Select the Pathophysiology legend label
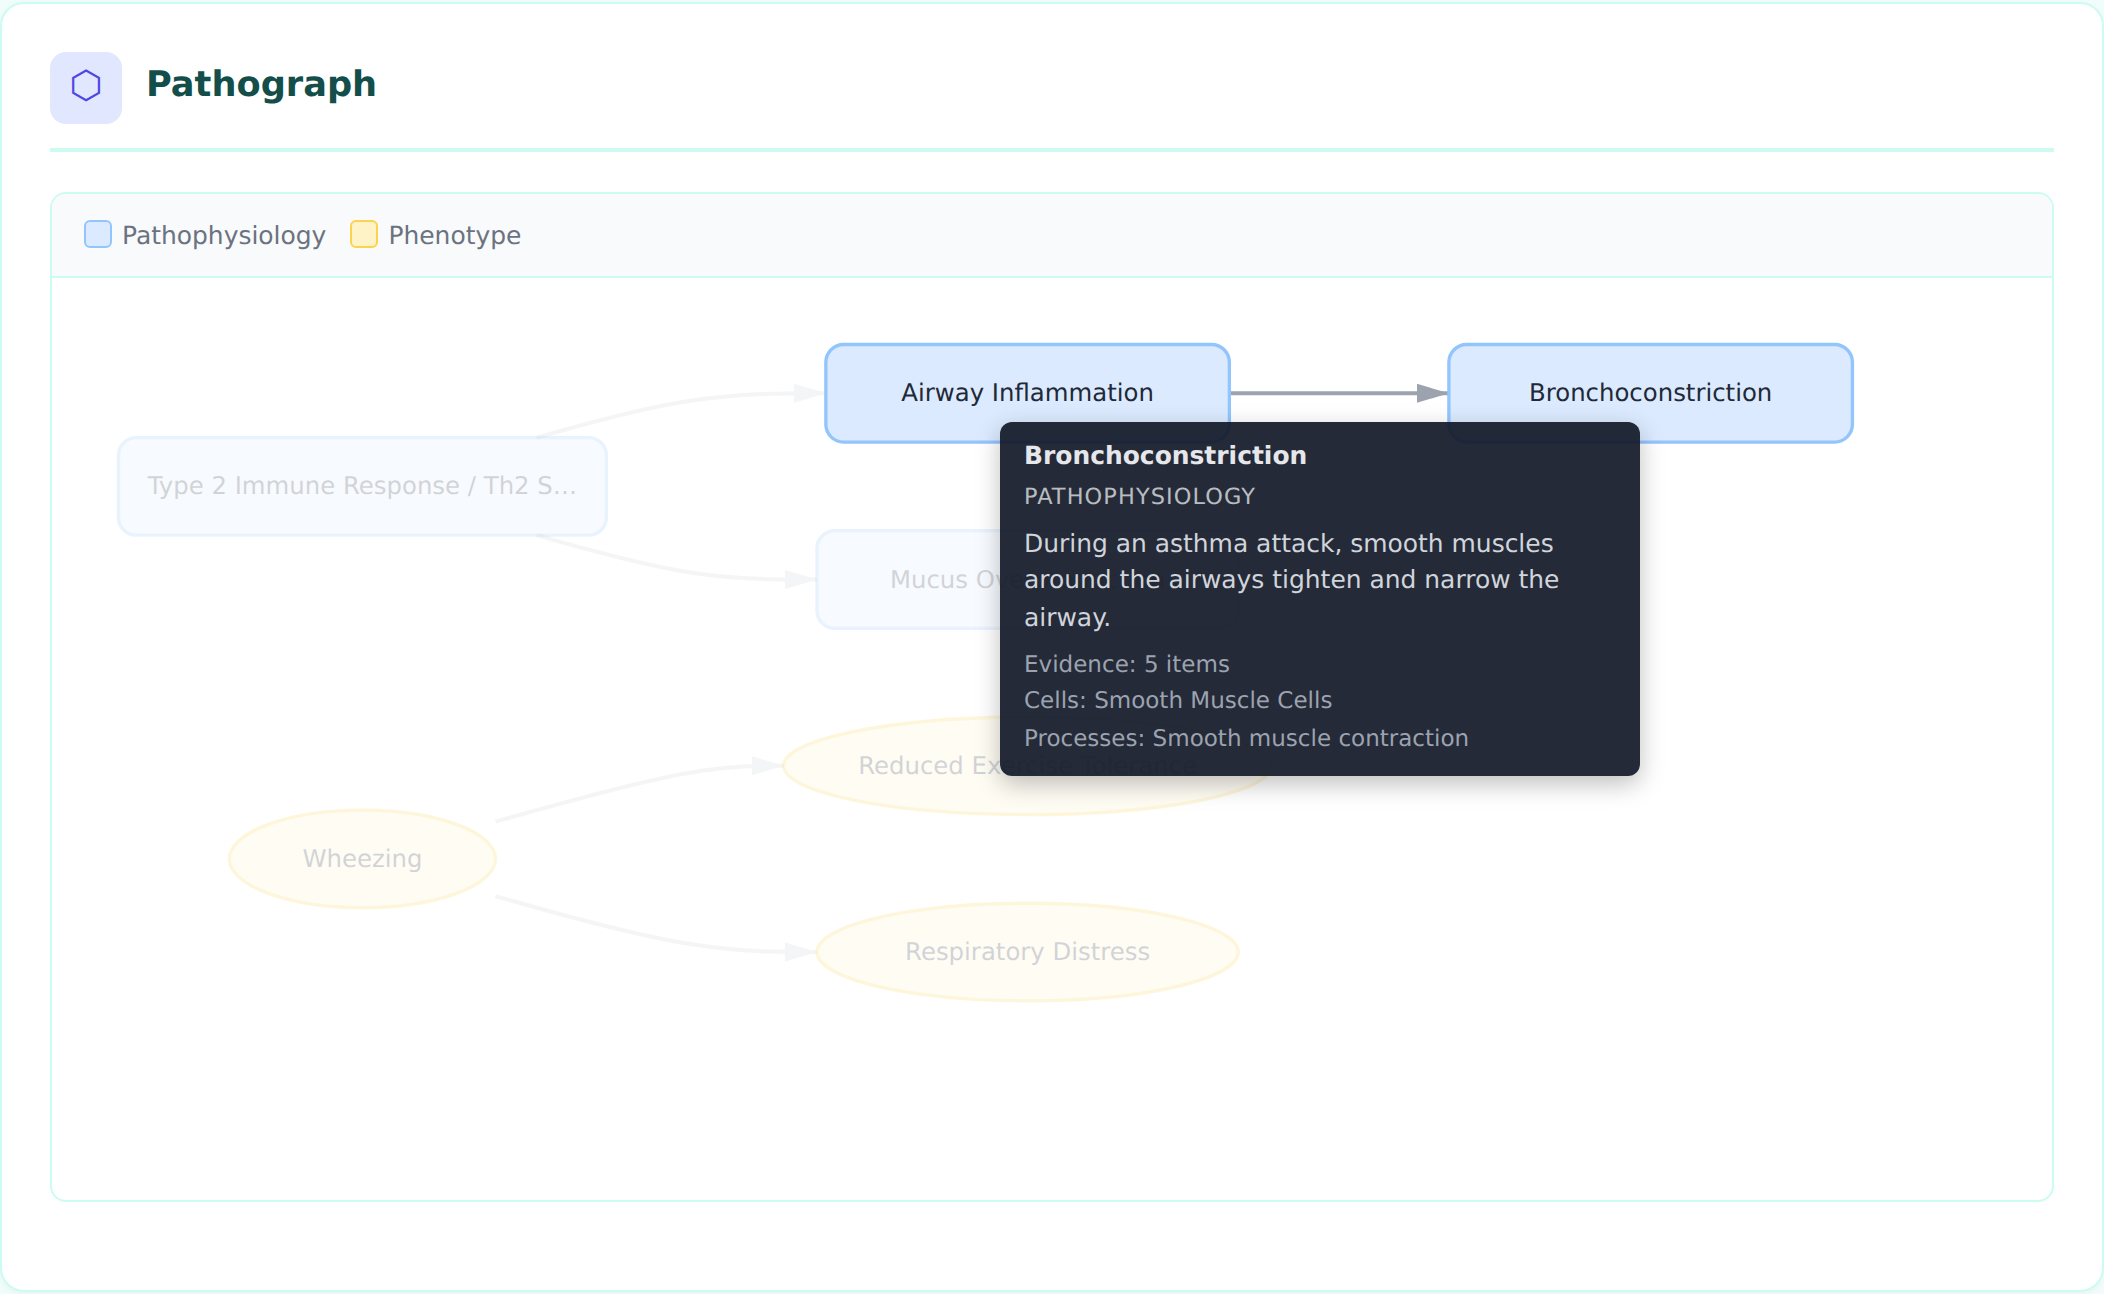The image size is (2104, 1294). [224, 235]
